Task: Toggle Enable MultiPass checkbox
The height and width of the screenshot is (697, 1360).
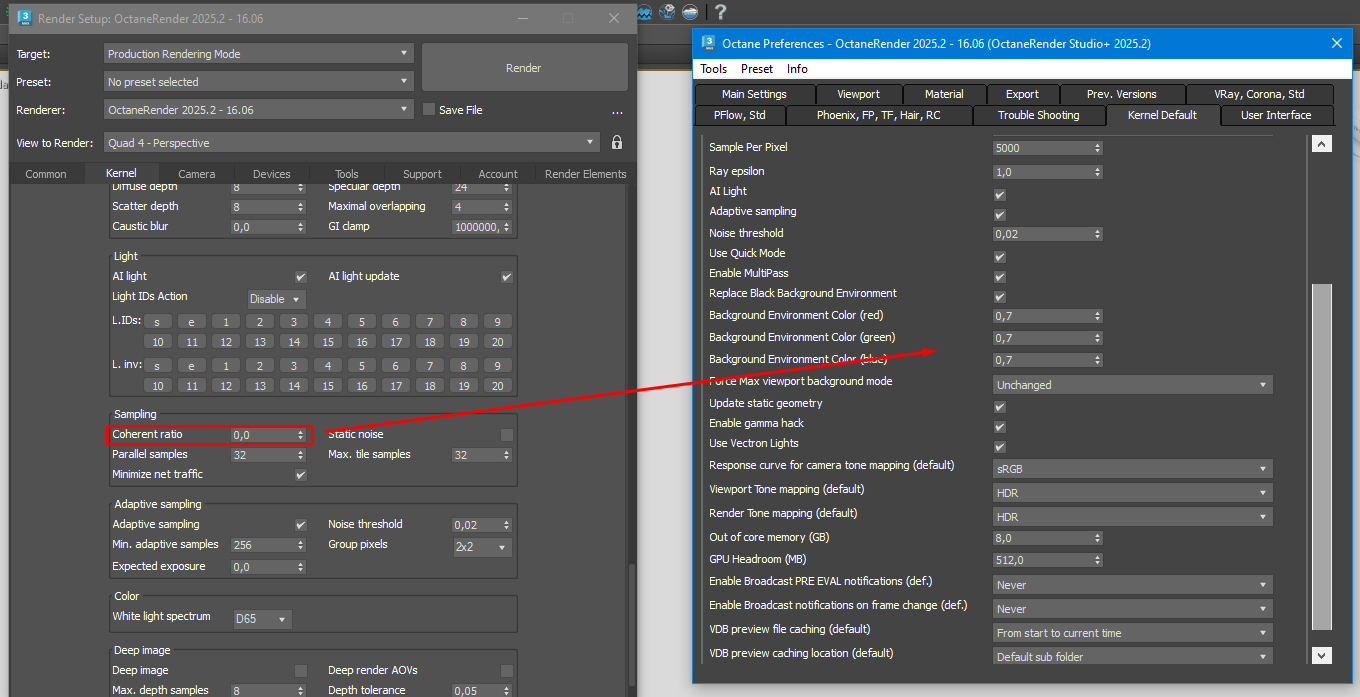Action: coord(1000,277)
